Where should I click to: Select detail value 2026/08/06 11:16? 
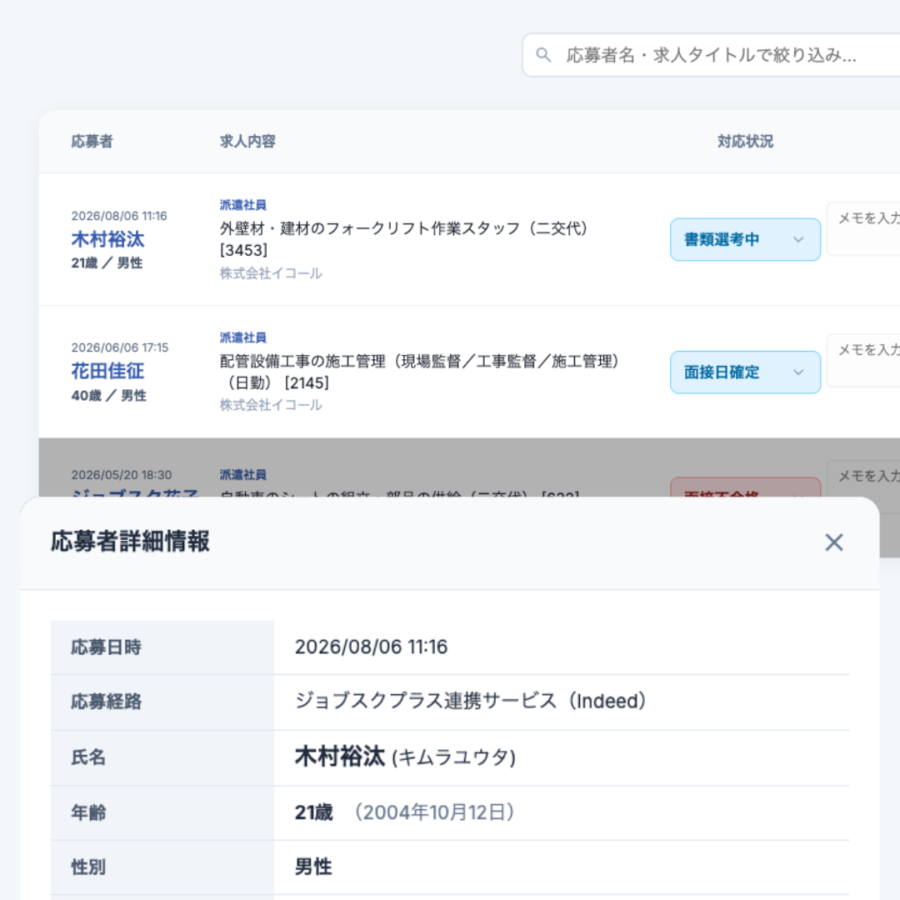point(371,647)
